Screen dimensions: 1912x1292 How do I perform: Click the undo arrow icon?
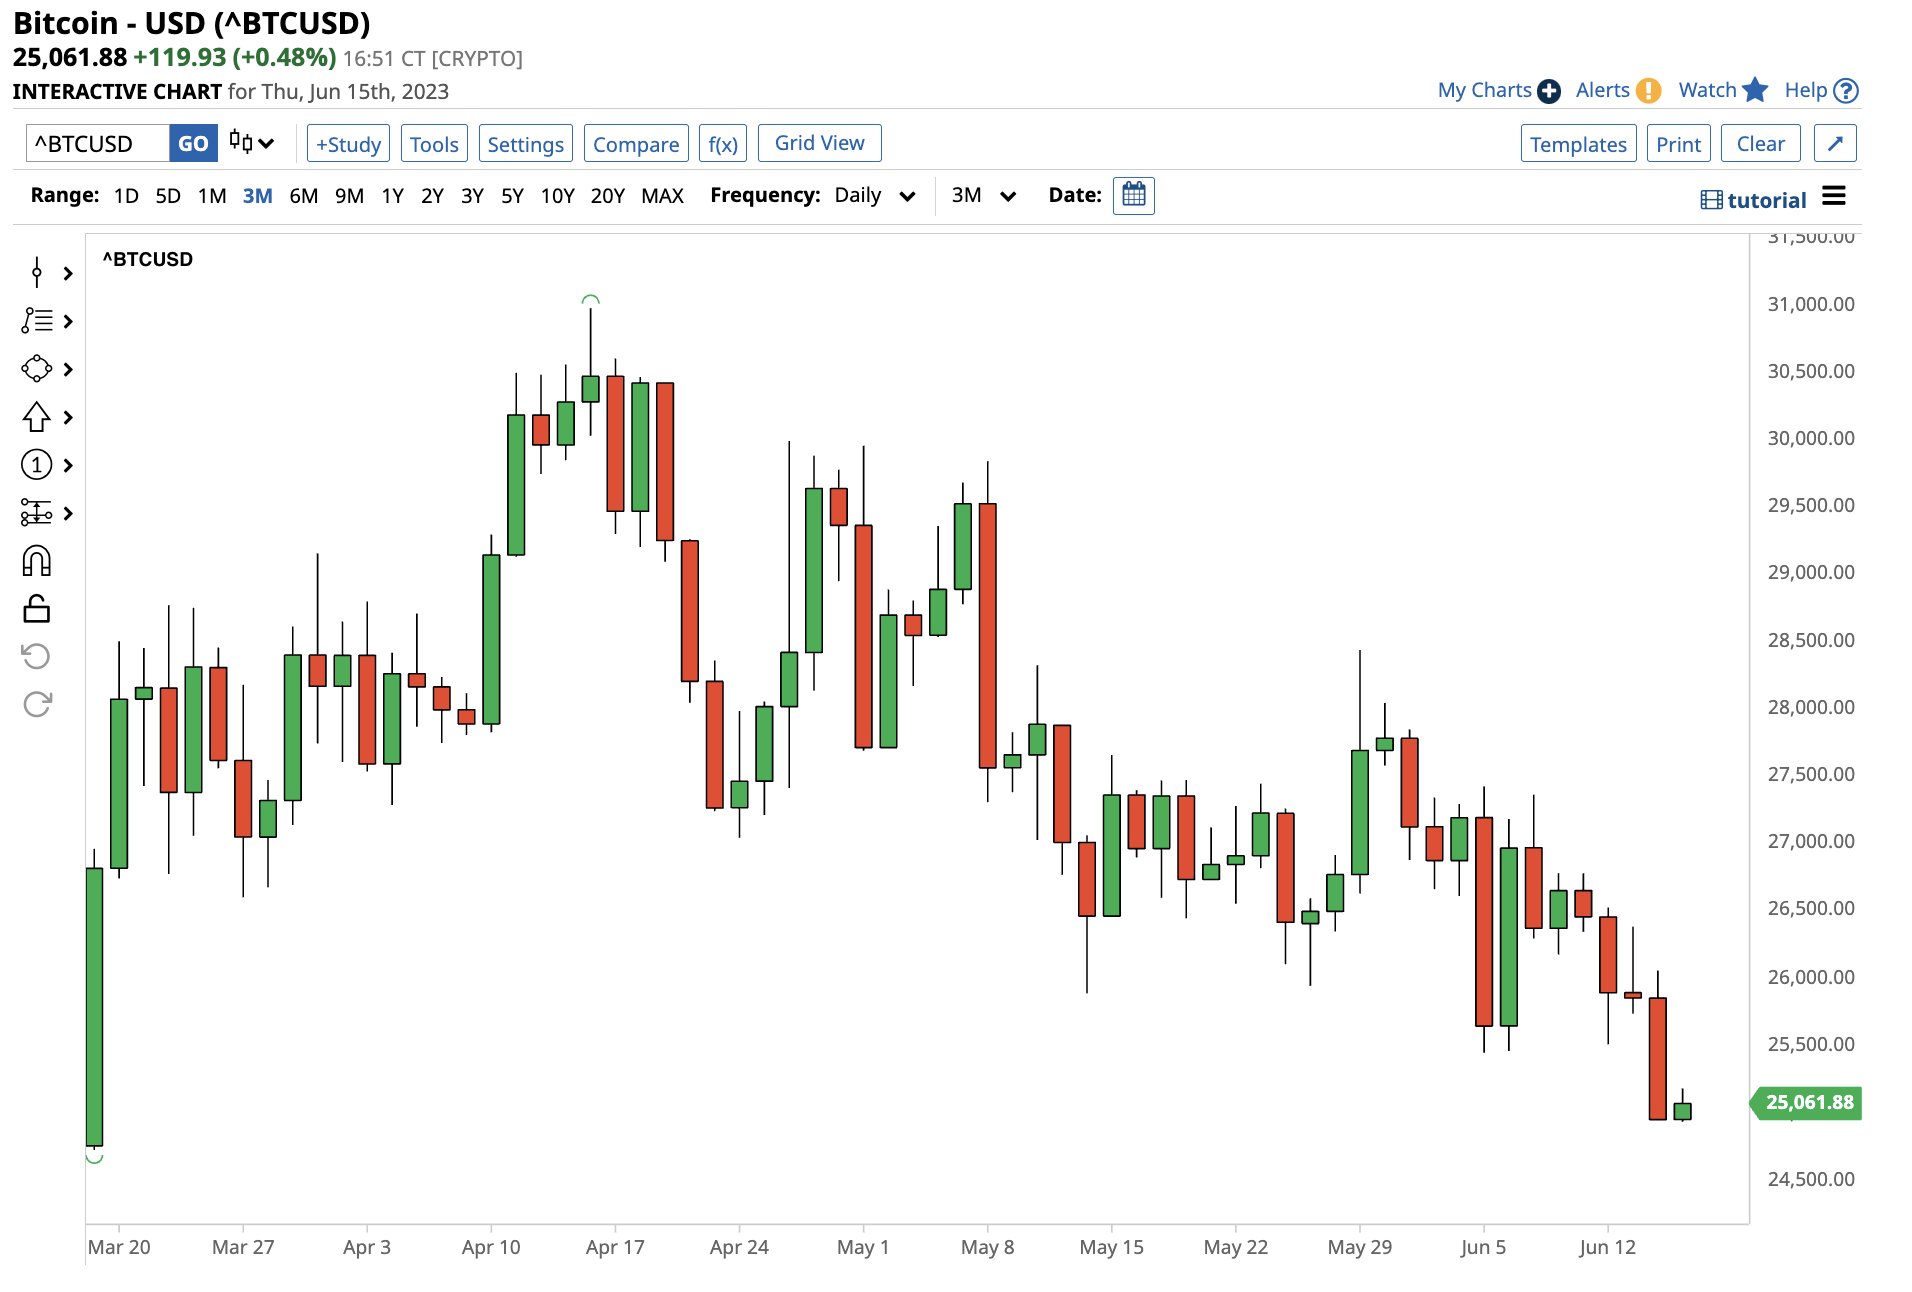click(37, 656)
